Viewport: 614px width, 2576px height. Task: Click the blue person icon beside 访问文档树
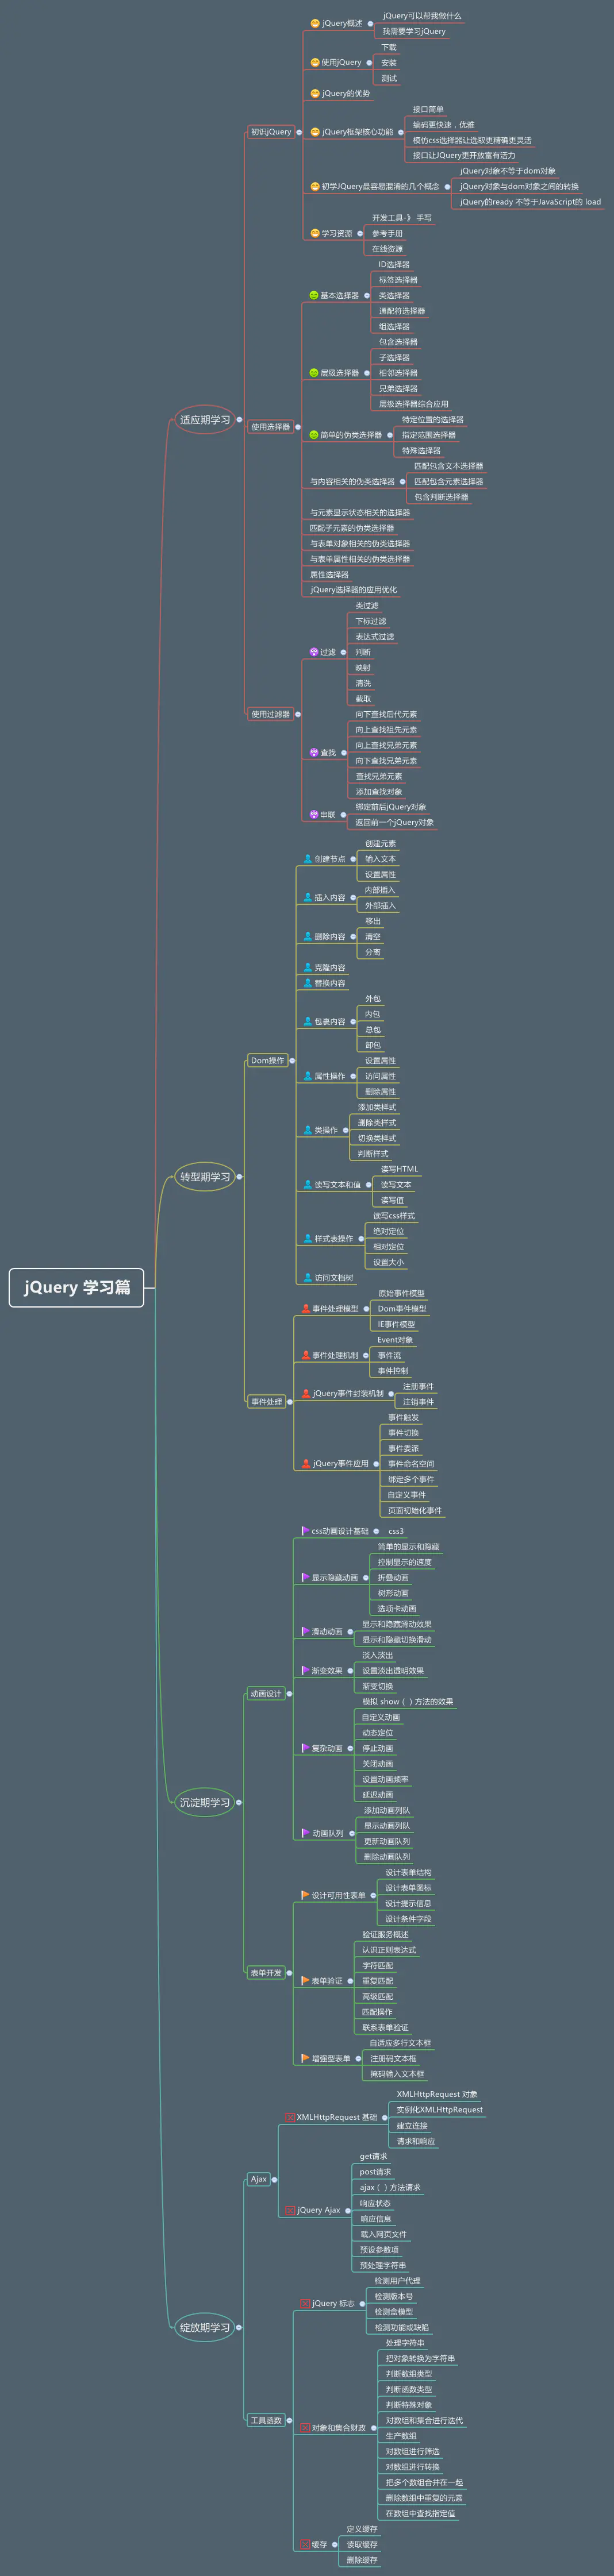(308, 1278)
